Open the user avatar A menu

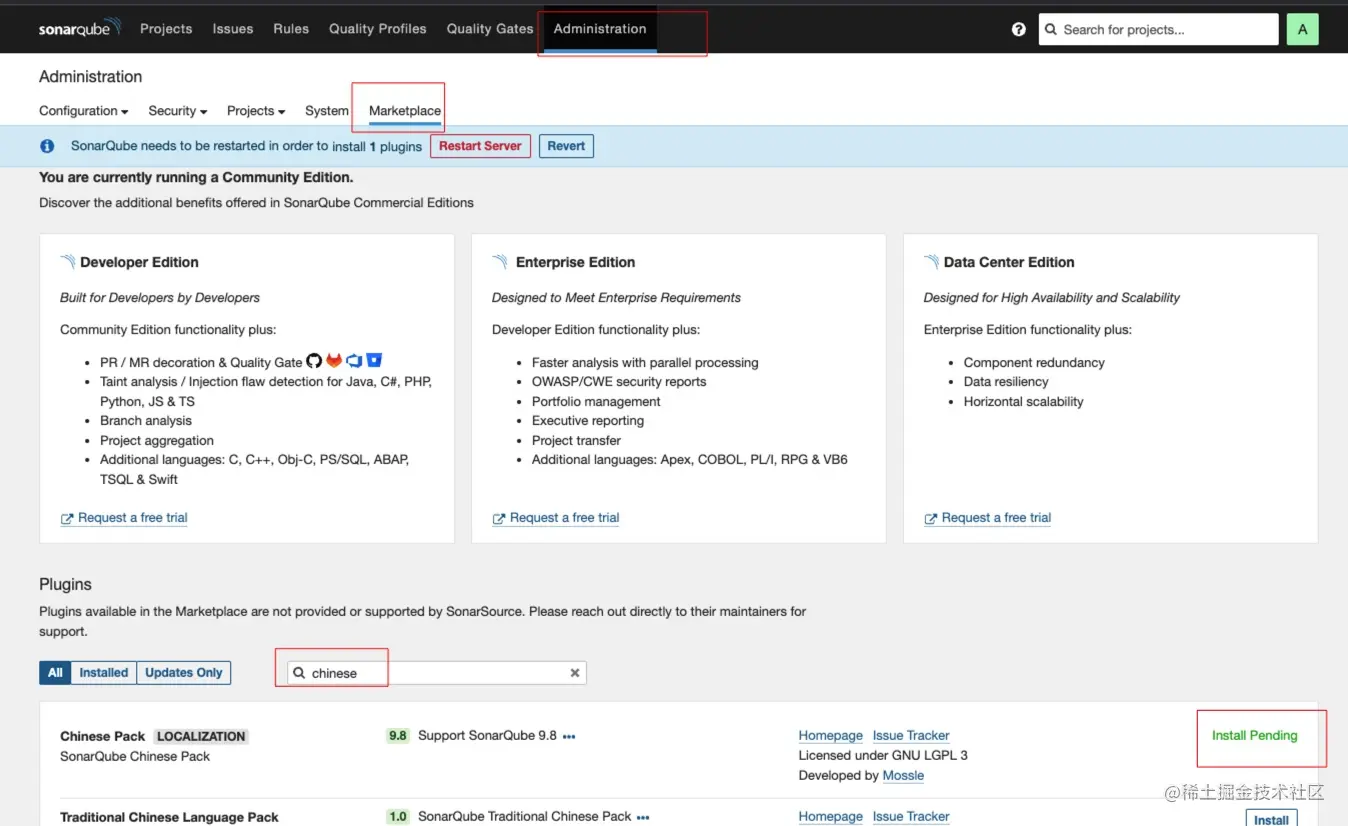(x=1302, y=30)
